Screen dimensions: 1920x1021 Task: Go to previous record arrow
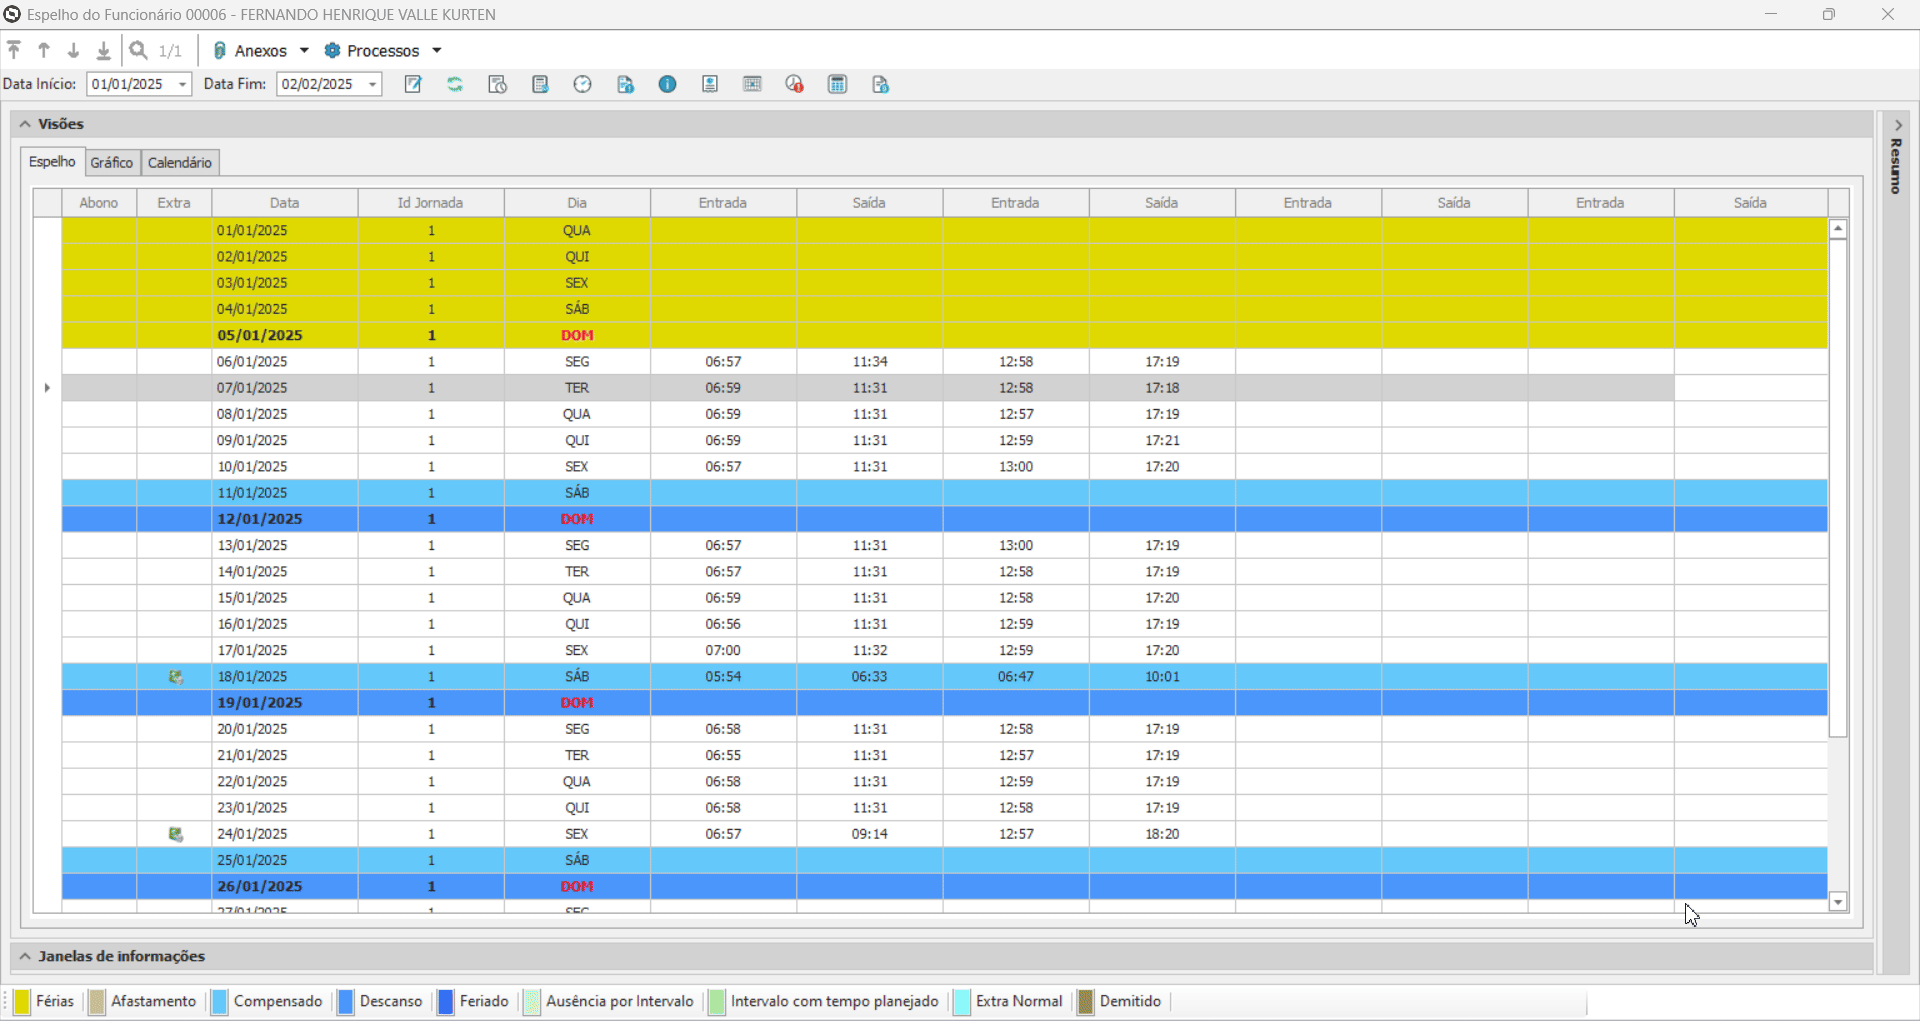[x=44, y=50]
